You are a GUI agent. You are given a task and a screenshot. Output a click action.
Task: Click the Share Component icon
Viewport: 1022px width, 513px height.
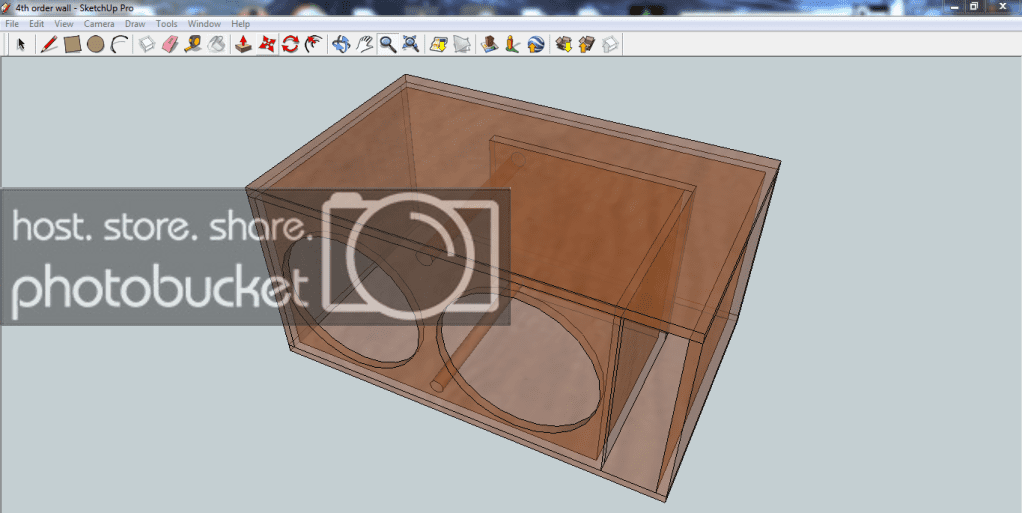[x=610, y=44]
